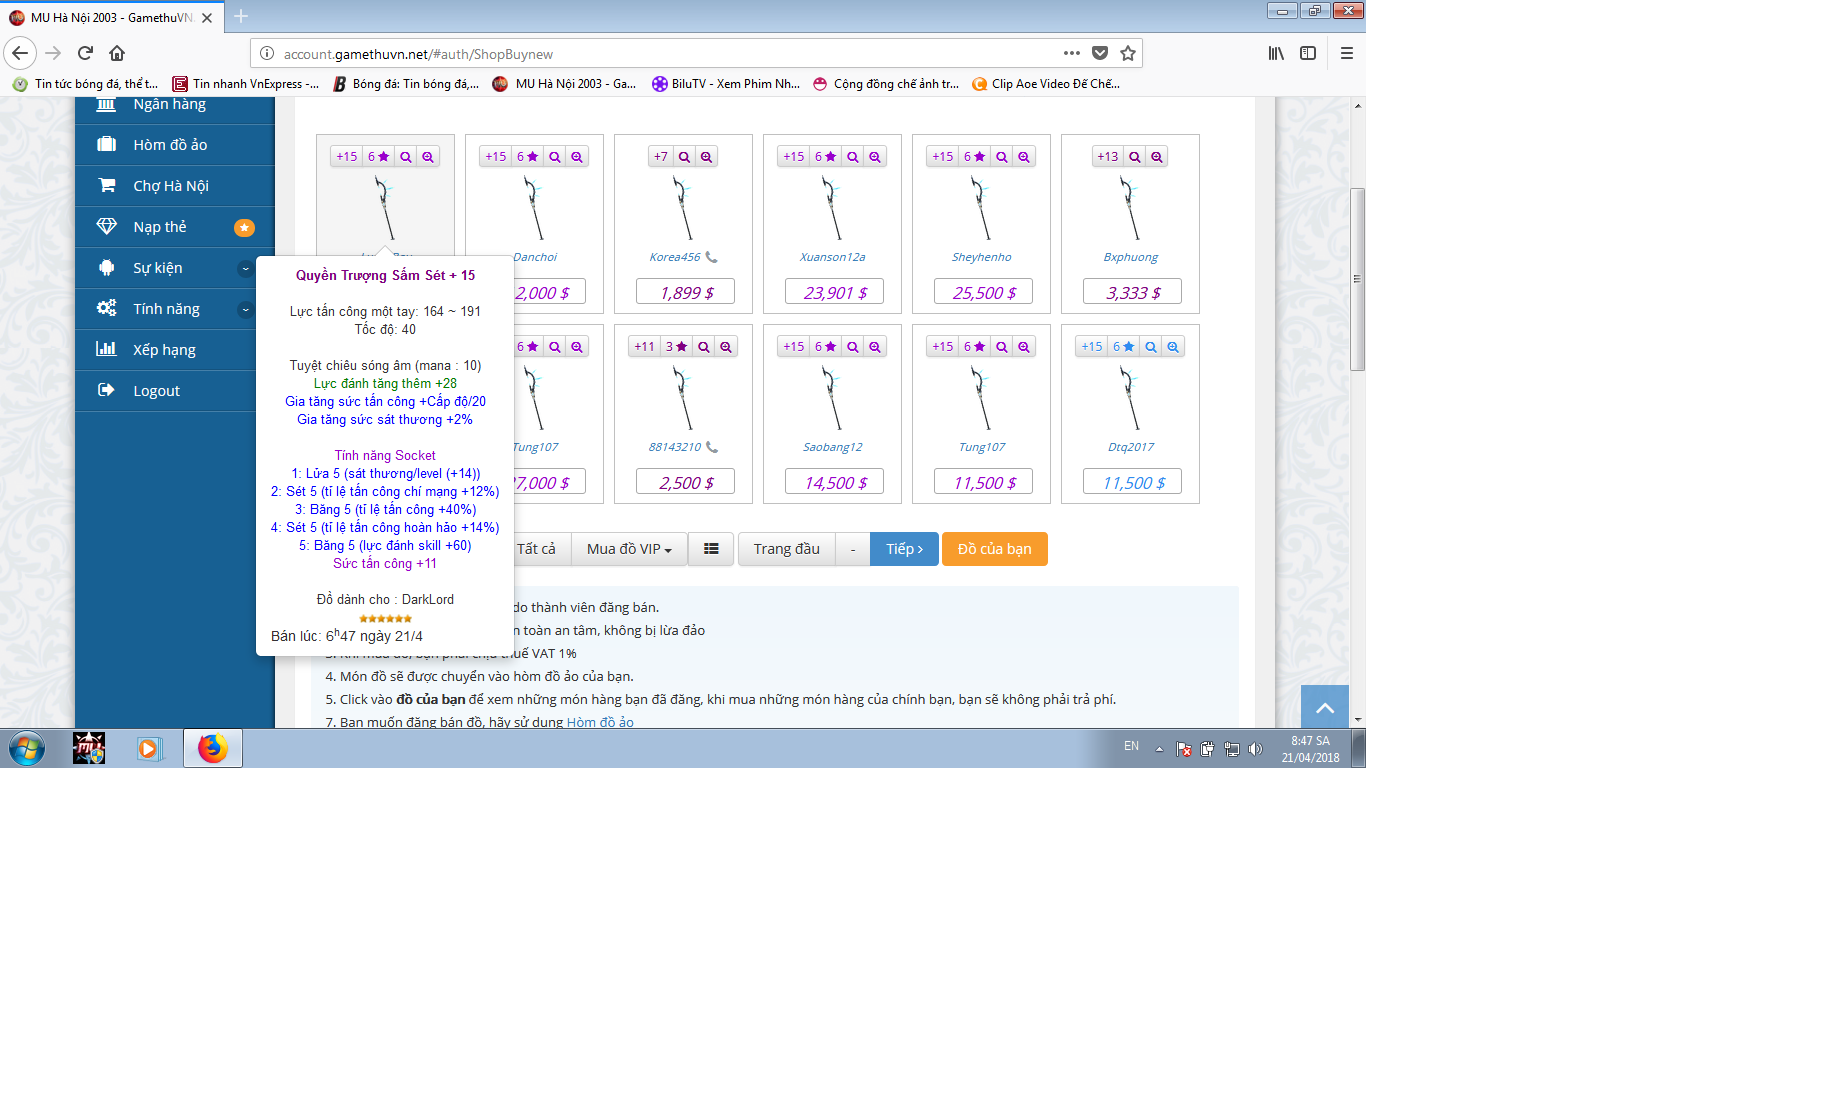The height and width of the screenshot is (1098, 1844).
Task: Go to next page with Tiếp
Action: click(x=904, y=549)
